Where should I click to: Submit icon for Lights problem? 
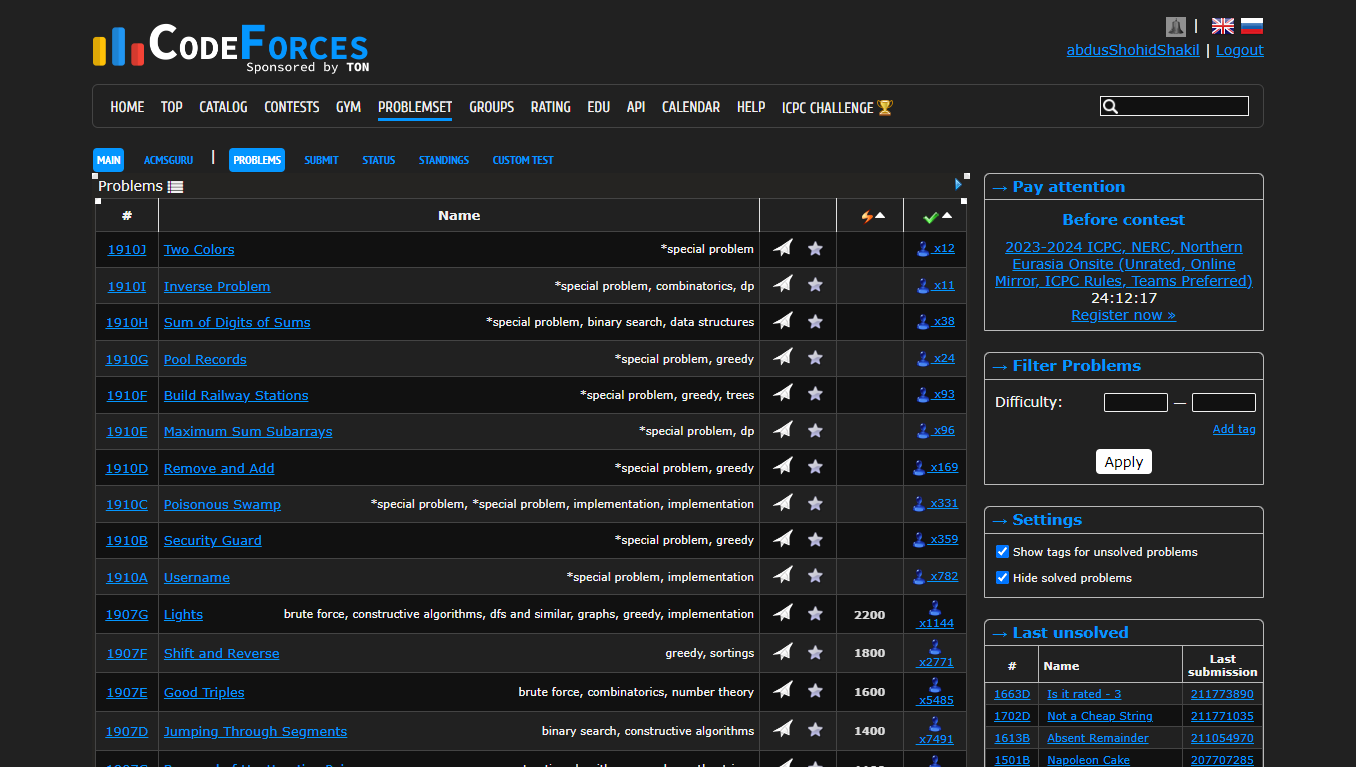click(x=782, y=613)
